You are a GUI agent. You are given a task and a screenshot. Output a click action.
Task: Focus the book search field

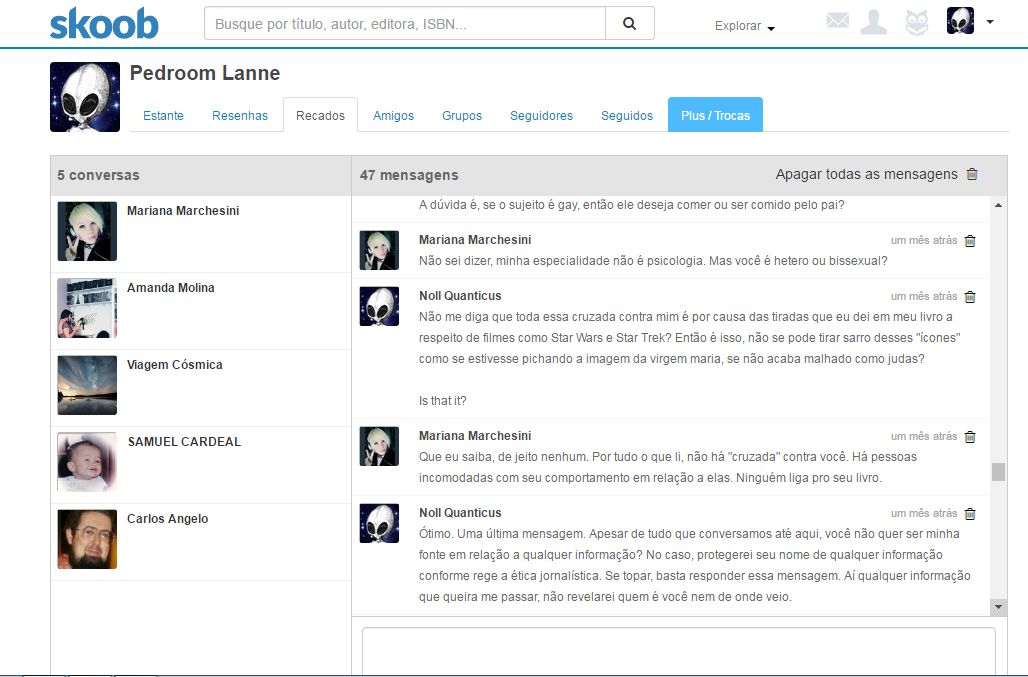[405, 24]
